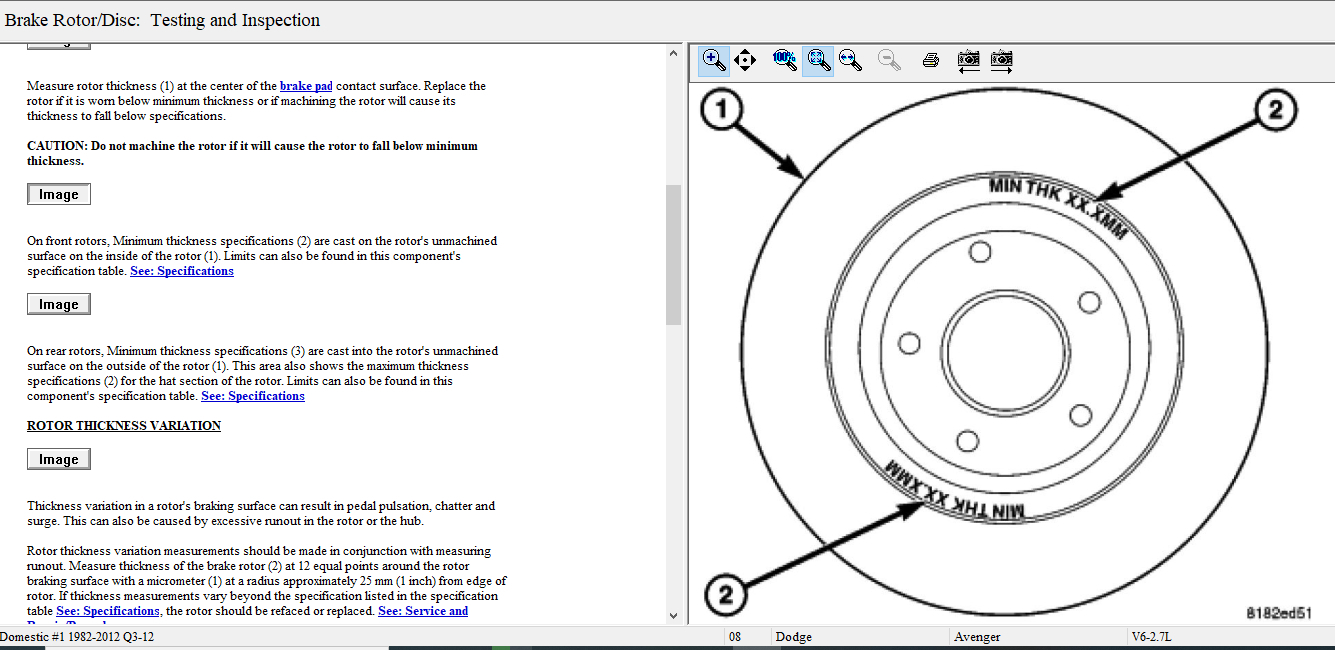Follow See: Specifications link in rear rotors paragraph
Viewport: 1335px width, 650px height.
click(x=253, y=396)
